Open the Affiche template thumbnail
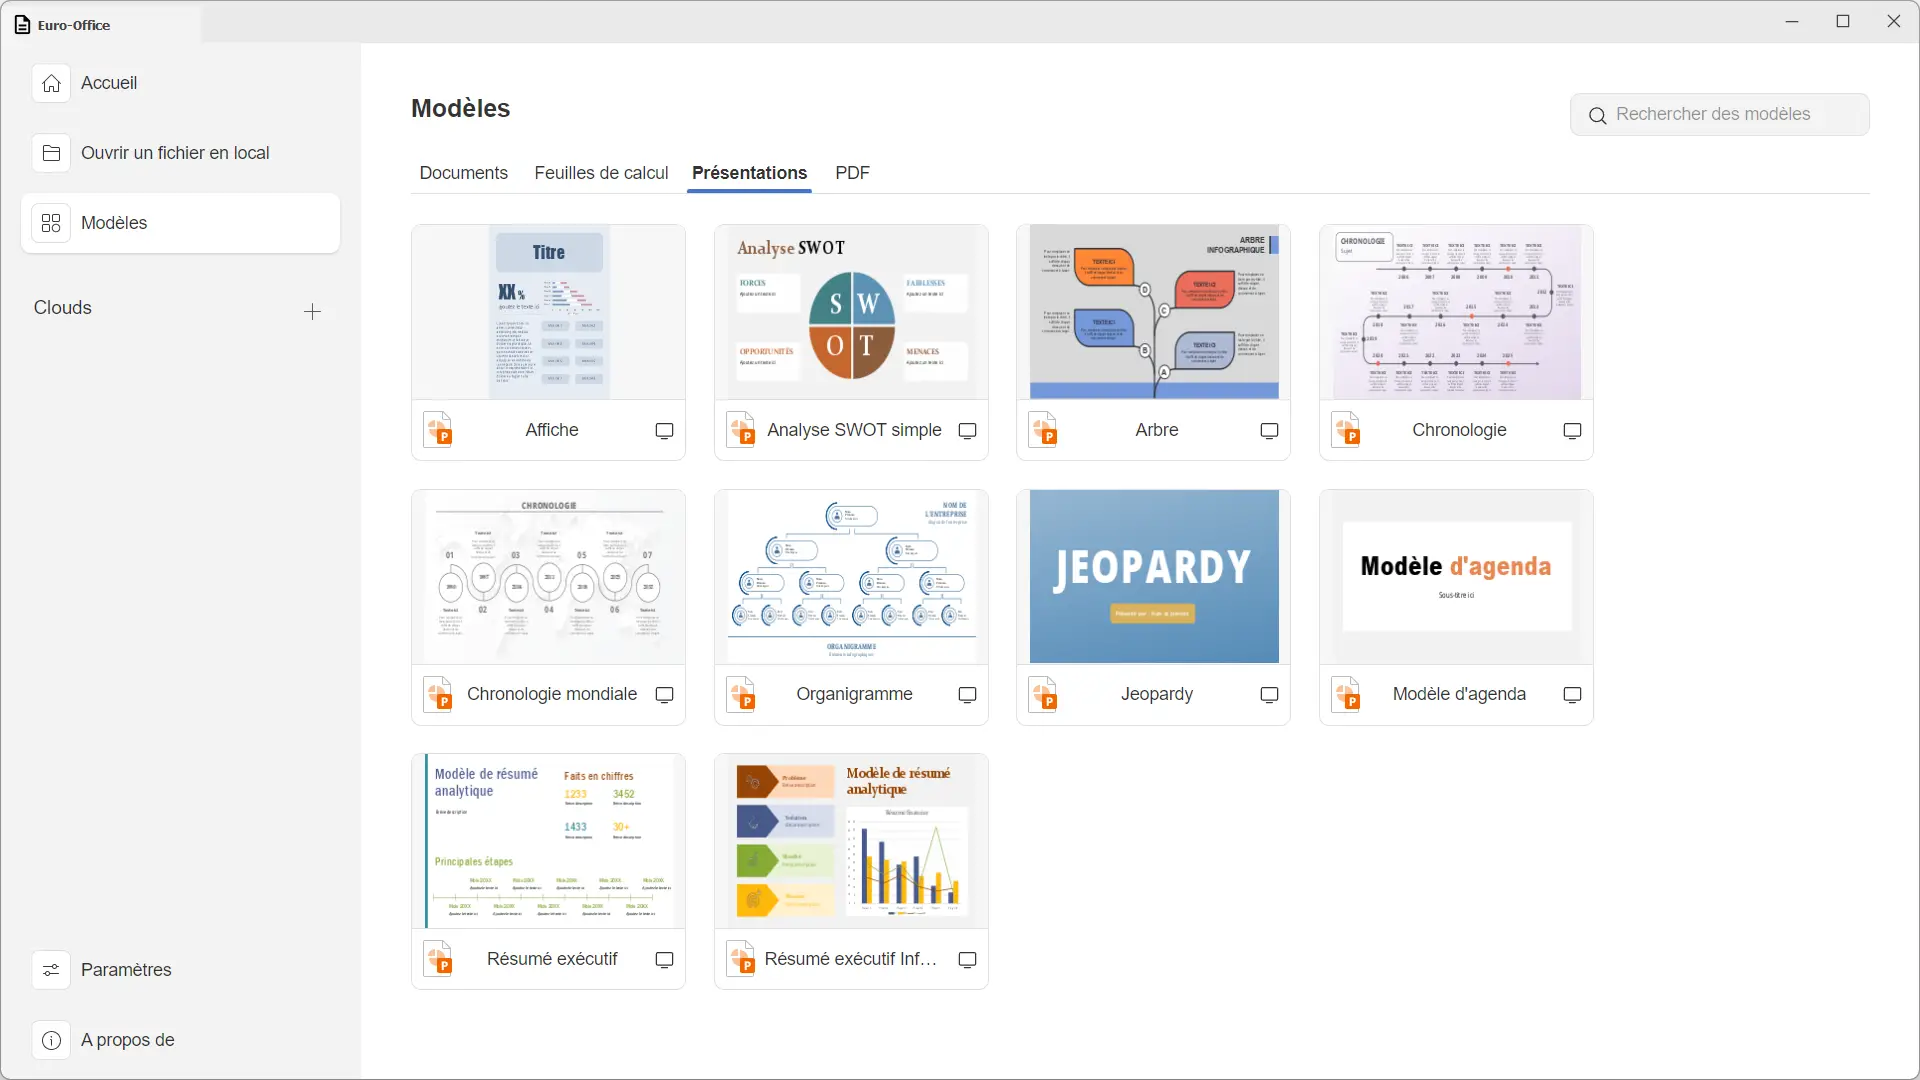 click(548, 313)
